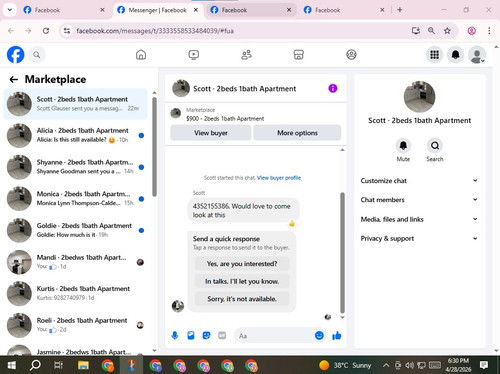500x374 pixels.
Task: Open Mandi's 2bedws 1bath conversation
Action: tap(75, 262)
